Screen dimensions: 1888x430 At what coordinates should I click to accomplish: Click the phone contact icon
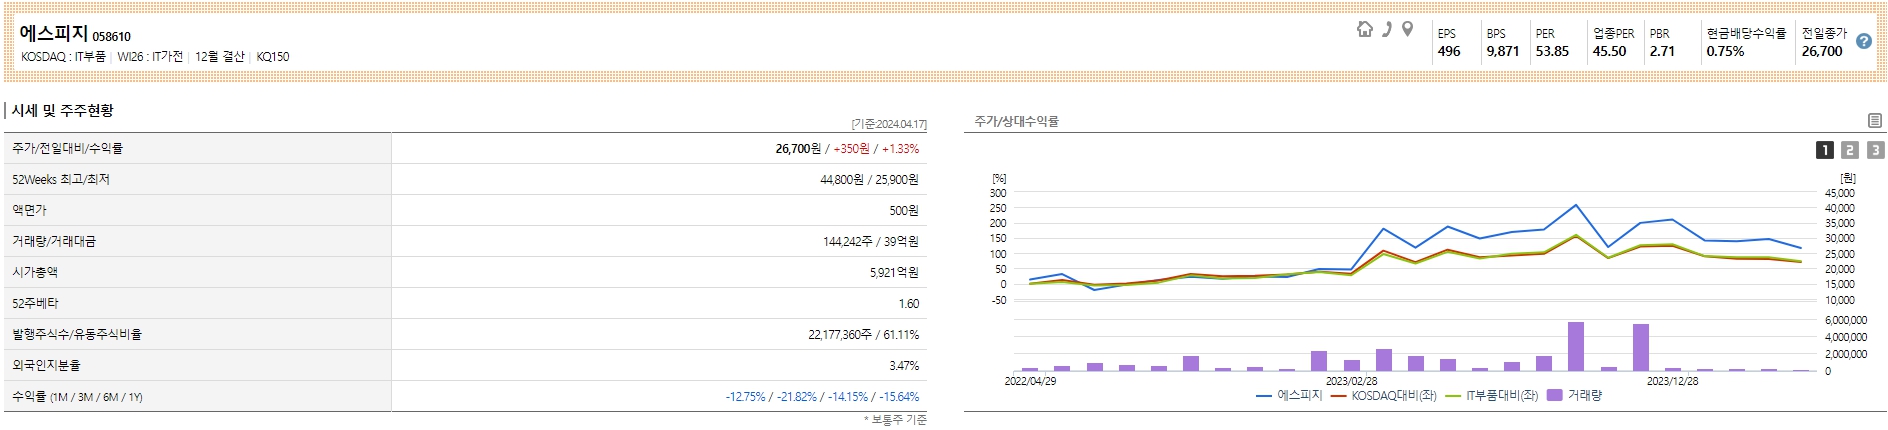pyautogui.click(x=1387, y=29)
